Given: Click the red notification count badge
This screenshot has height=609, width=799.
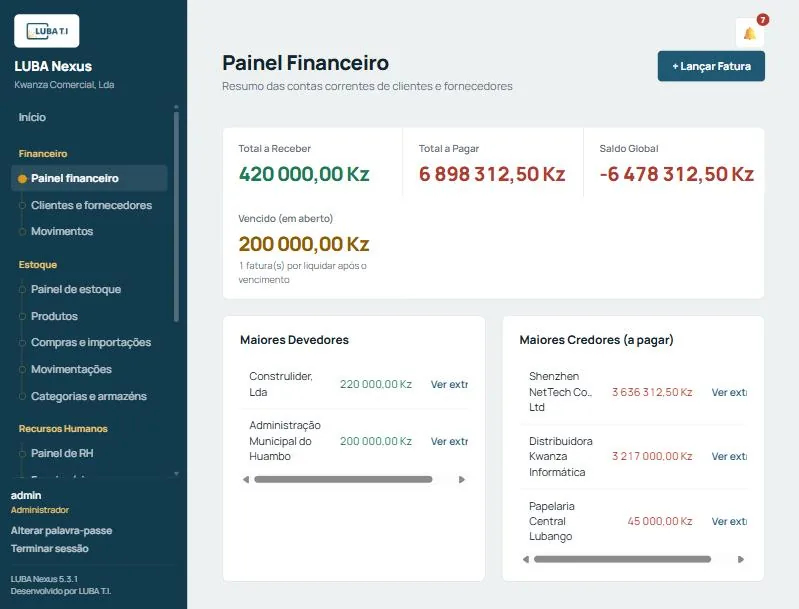Looking at the screenshot, I should [x=762, y=20].
